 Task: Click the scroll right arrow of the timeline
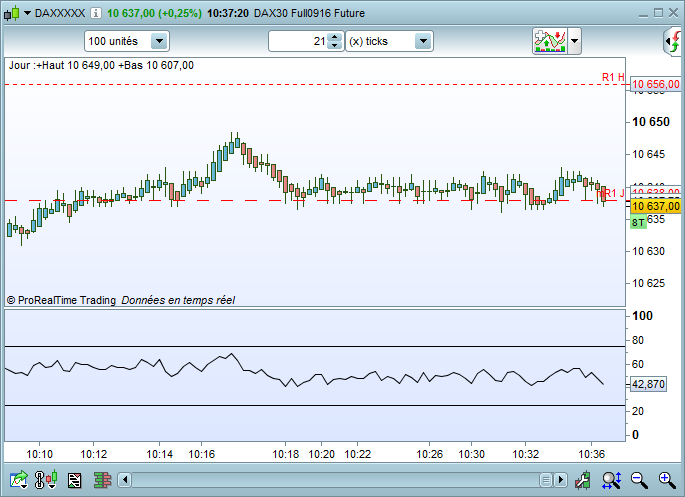pos(560,480)
